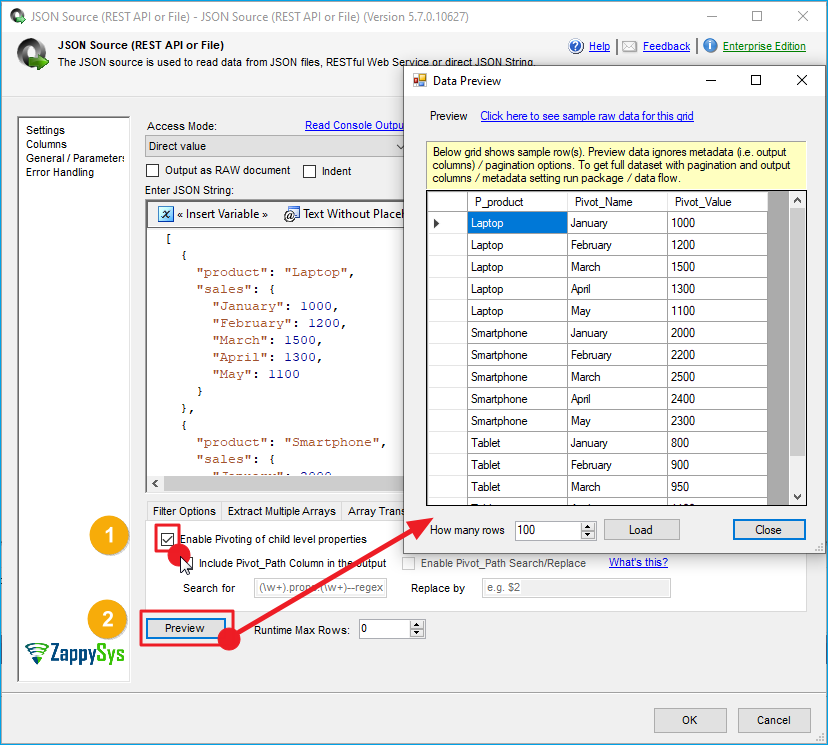Click the OK button

click(x=690, y=720)
